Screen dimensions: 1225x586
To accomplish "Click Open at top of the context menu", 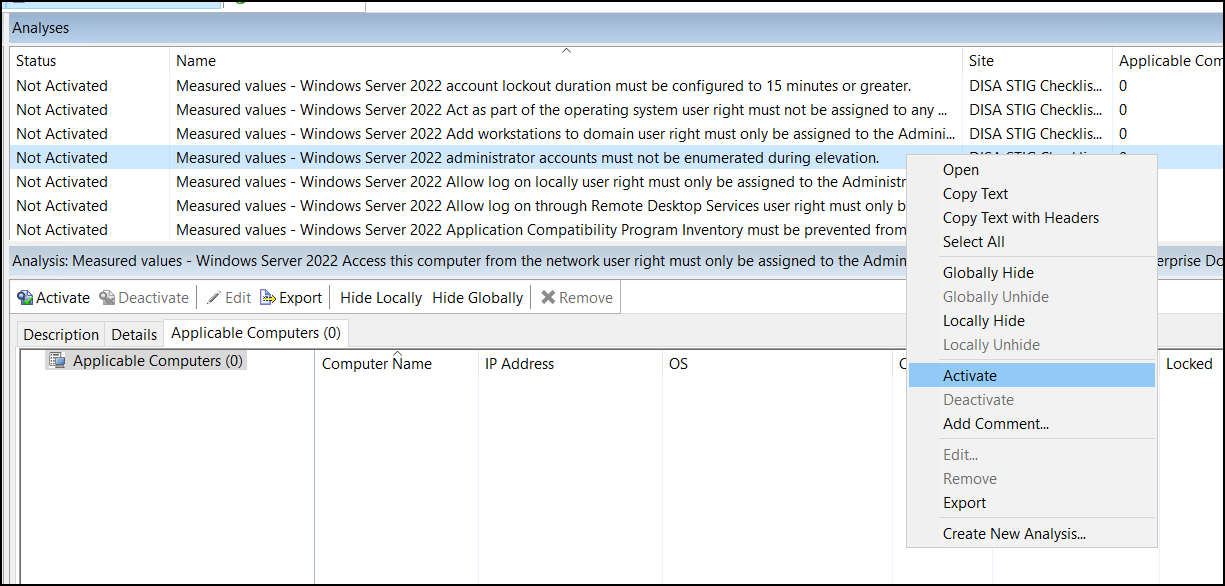I will click(960, 169).
